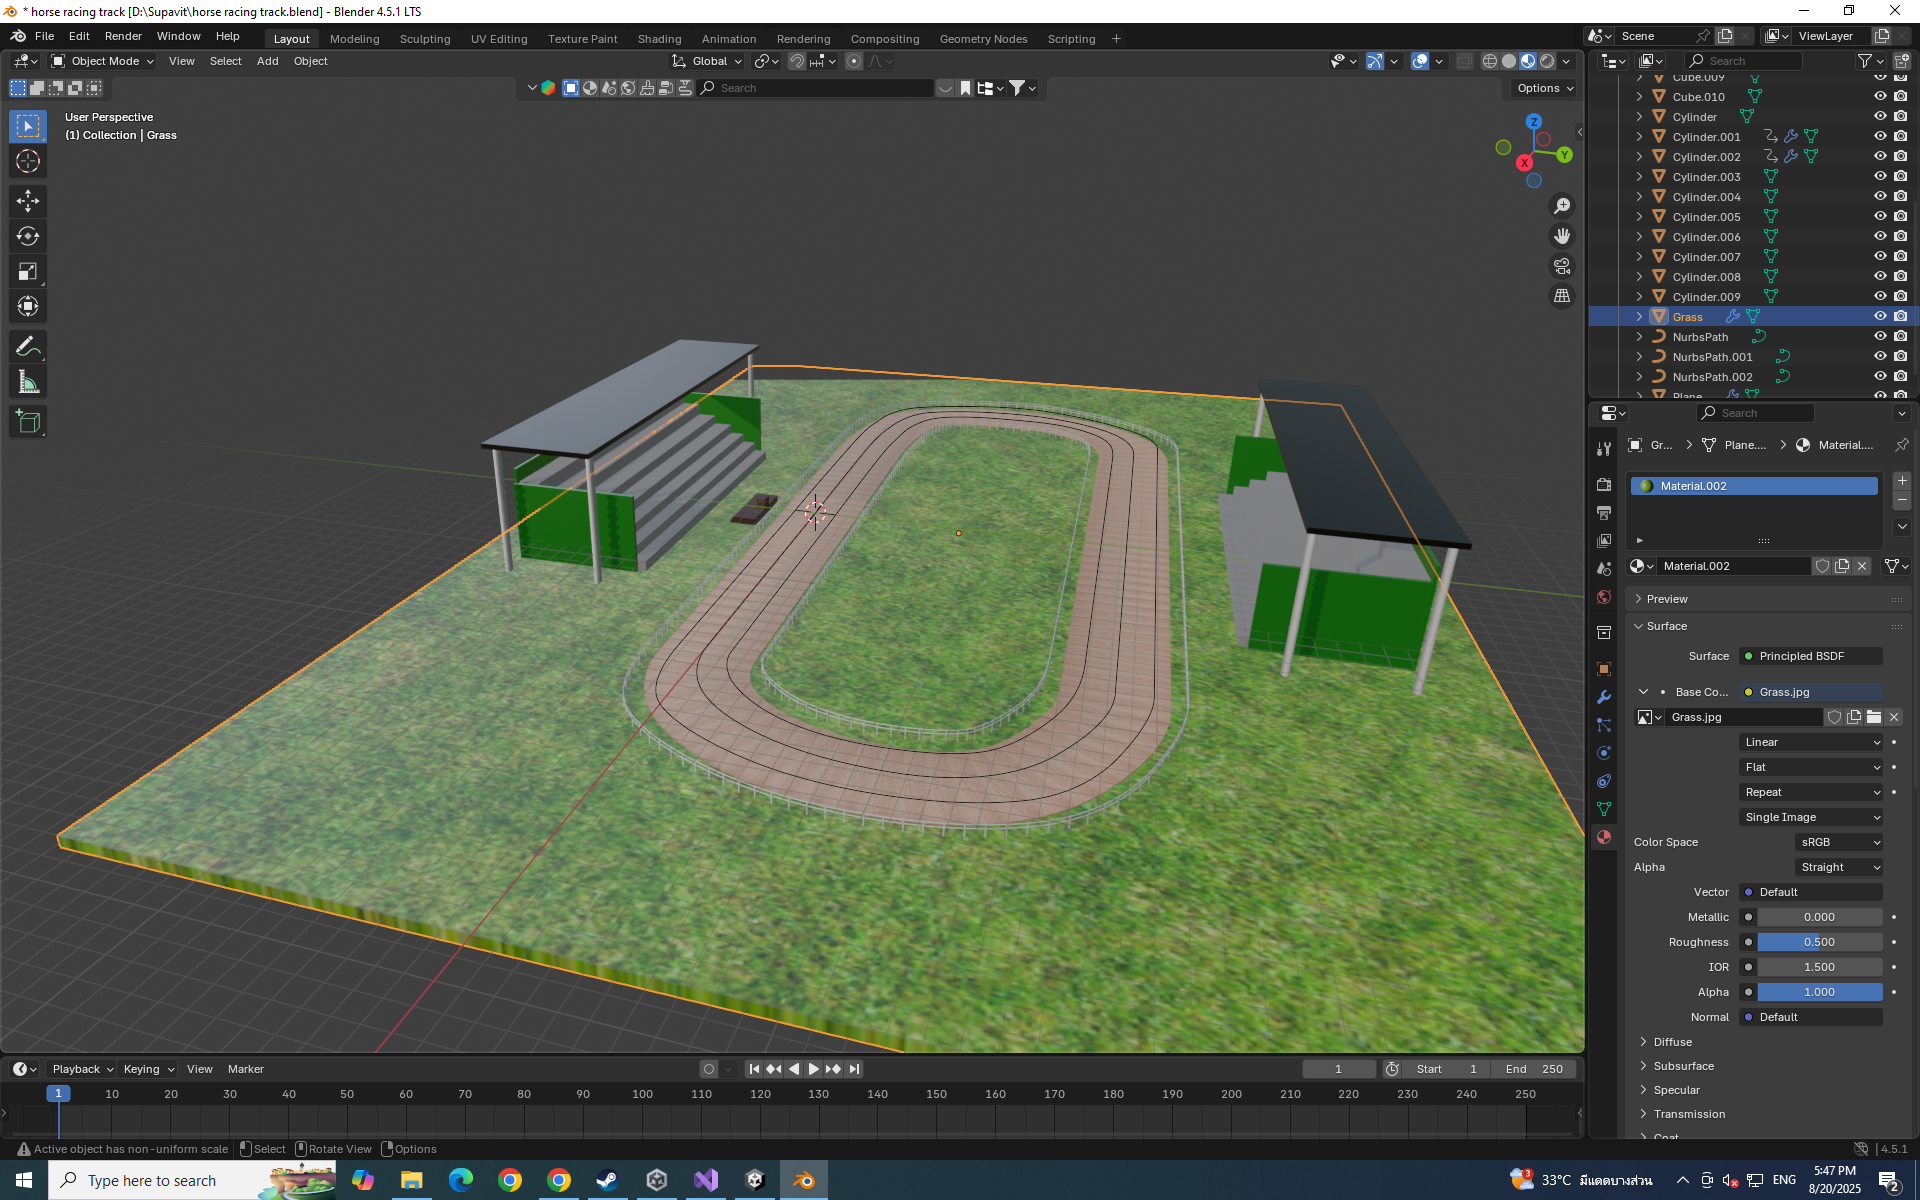Screen dimensions: 1920x1200
Task: Switch to the Shading workspace tab
Action: click(659, 39)
